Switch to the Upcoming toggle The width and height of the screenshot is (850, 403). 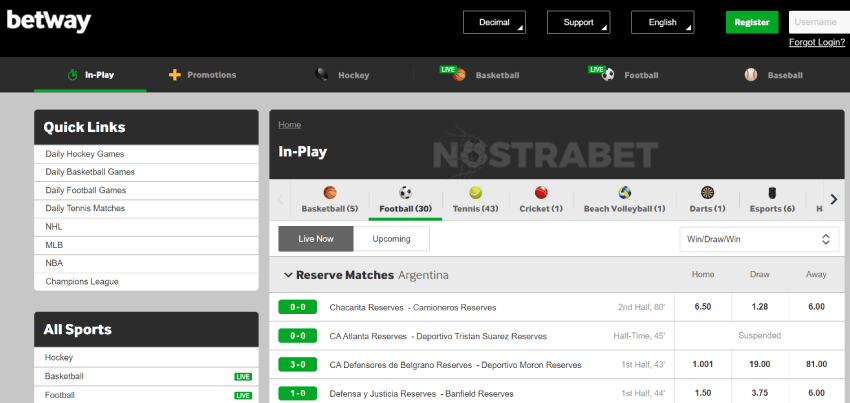click(391, 239)
